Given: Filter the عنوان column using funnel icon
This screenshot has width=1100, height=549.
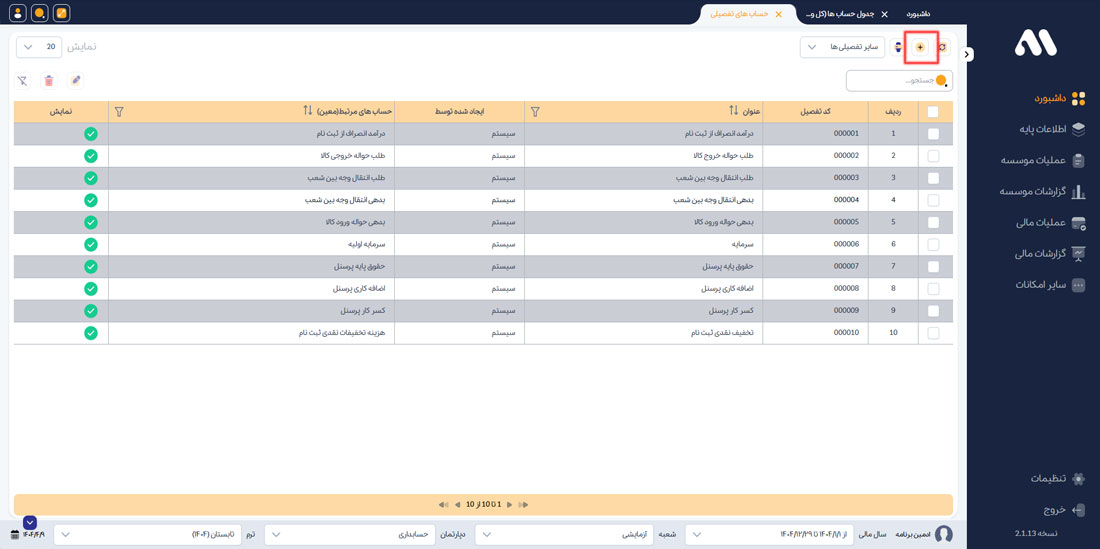Looking at the screenshot, I should (535, 112).
